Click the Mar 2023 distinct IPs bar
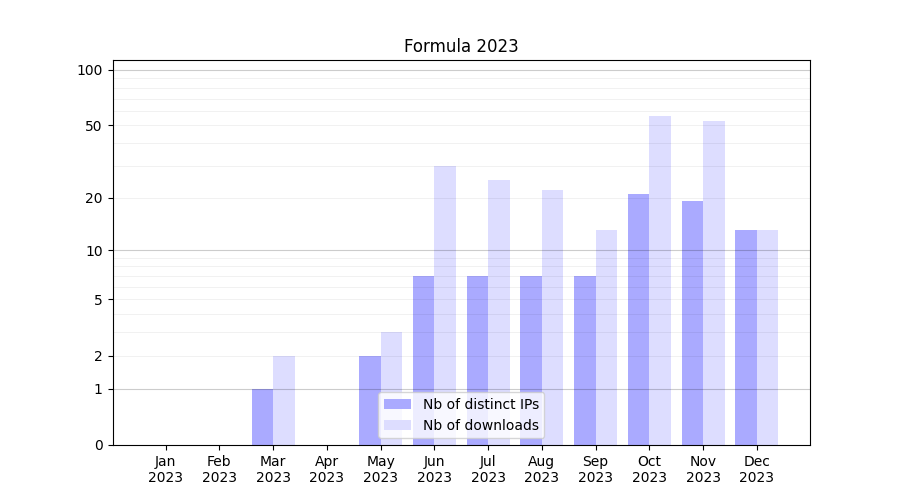Image resolution: width=900 pixels, height=500 pixels. click(262, 417)
